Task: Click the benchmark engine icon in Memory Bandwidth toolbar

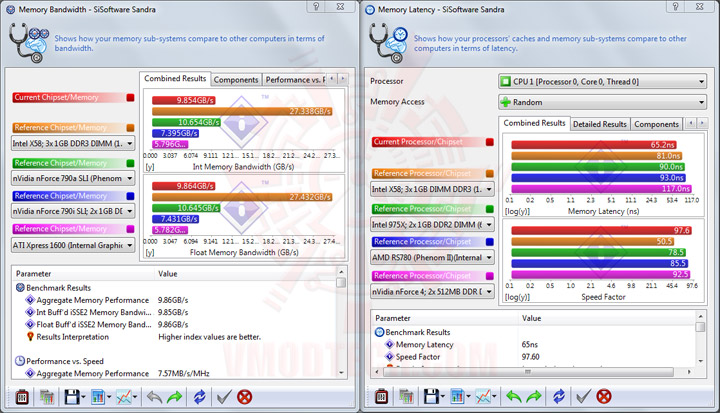Action: (22, 396)
